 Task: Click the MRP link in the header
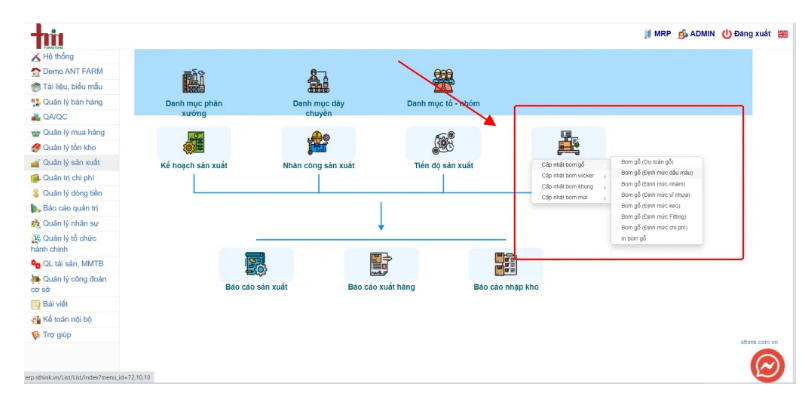662,34
